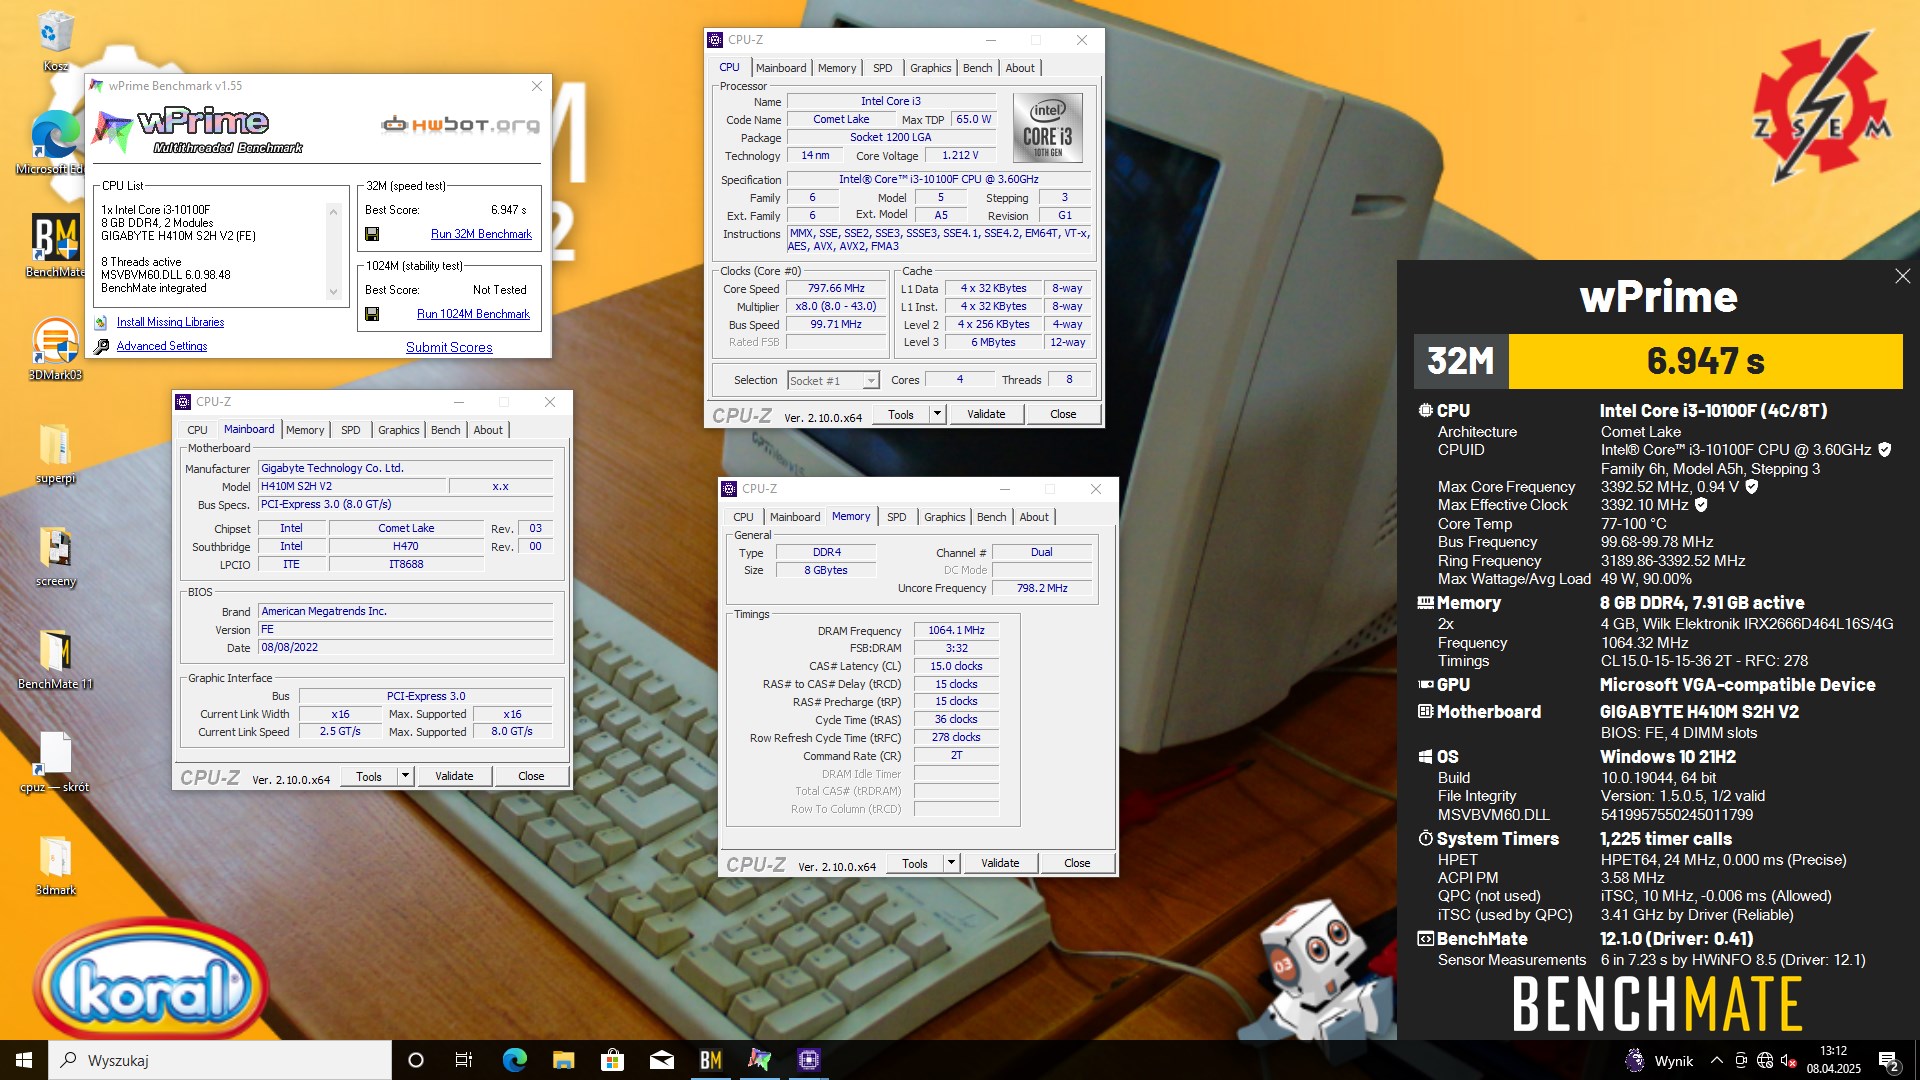Screen dimensions: 1920x1080
Task: Open Task View from the taskbar
Action: coord(464,1060)
